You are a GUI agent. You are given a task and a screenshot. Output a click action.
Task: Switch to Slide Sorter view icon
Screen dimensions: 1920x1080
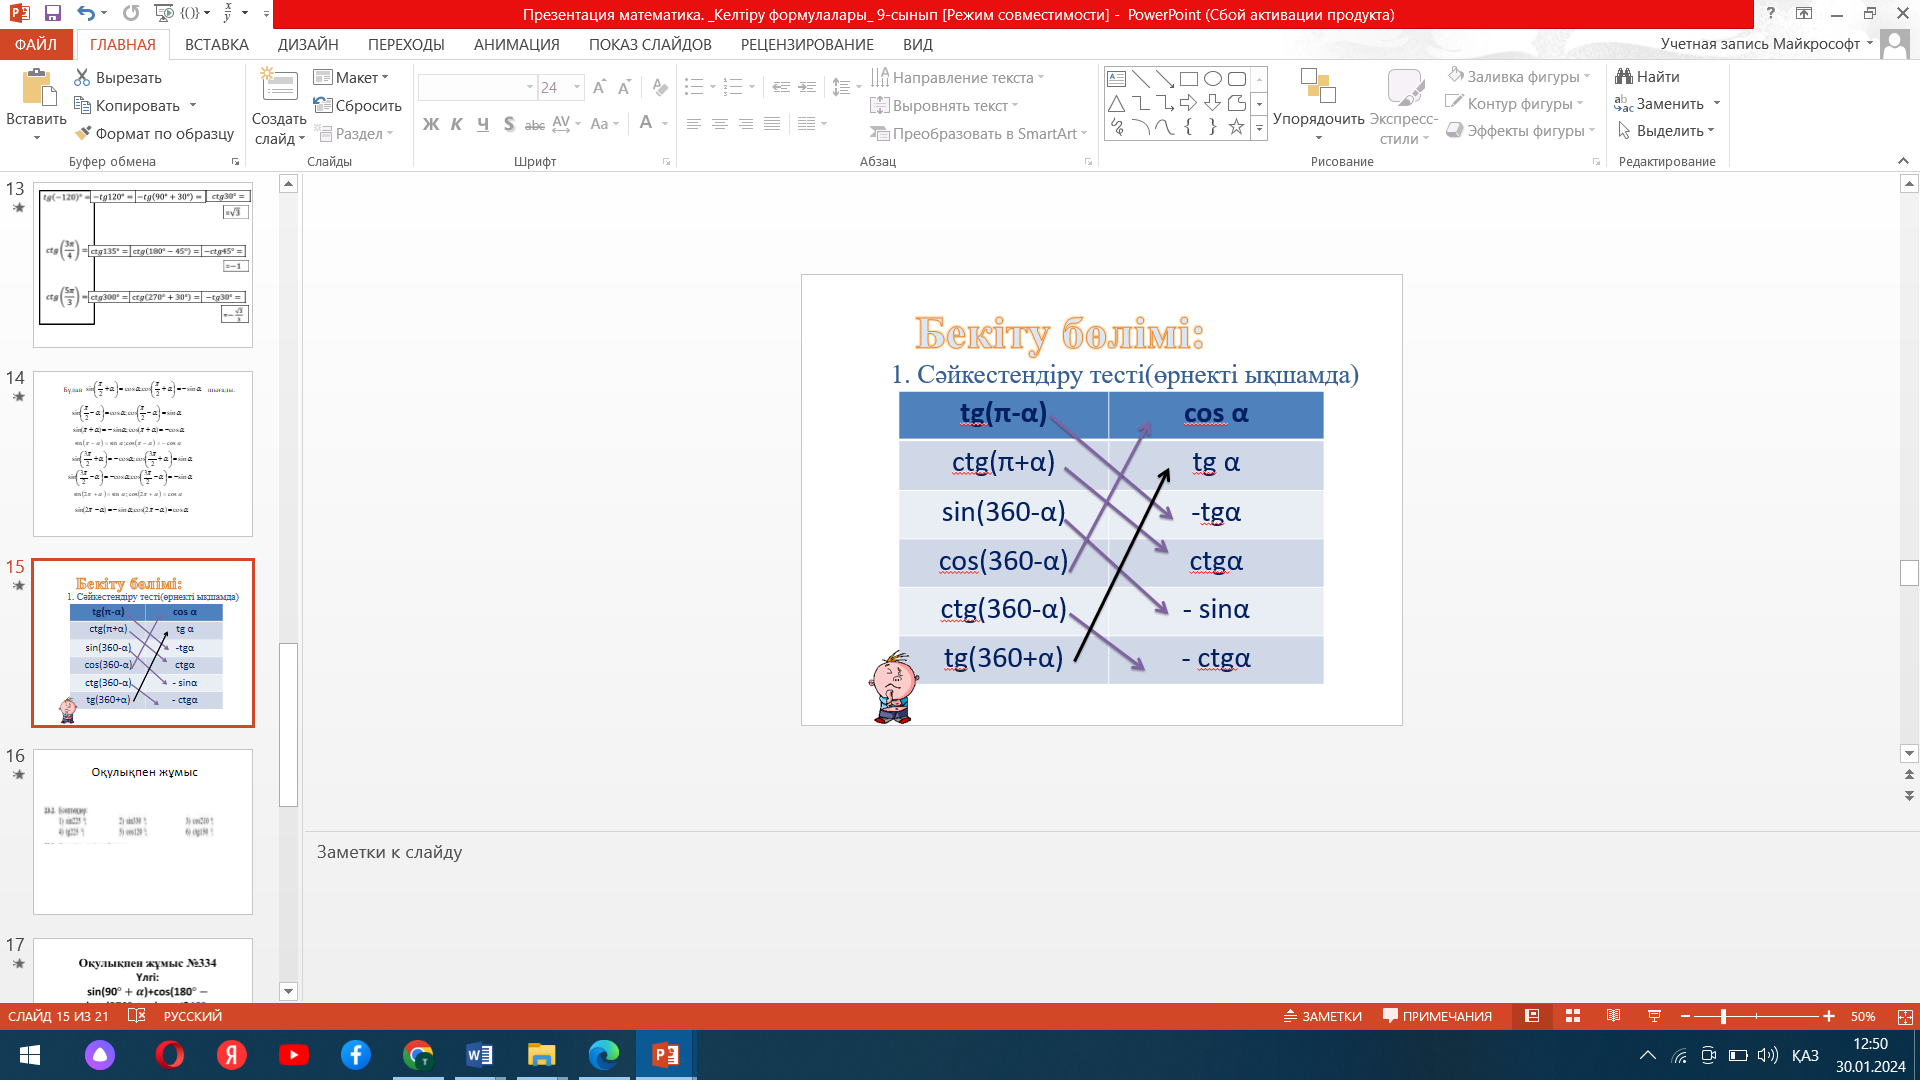click(1573, 1016)
